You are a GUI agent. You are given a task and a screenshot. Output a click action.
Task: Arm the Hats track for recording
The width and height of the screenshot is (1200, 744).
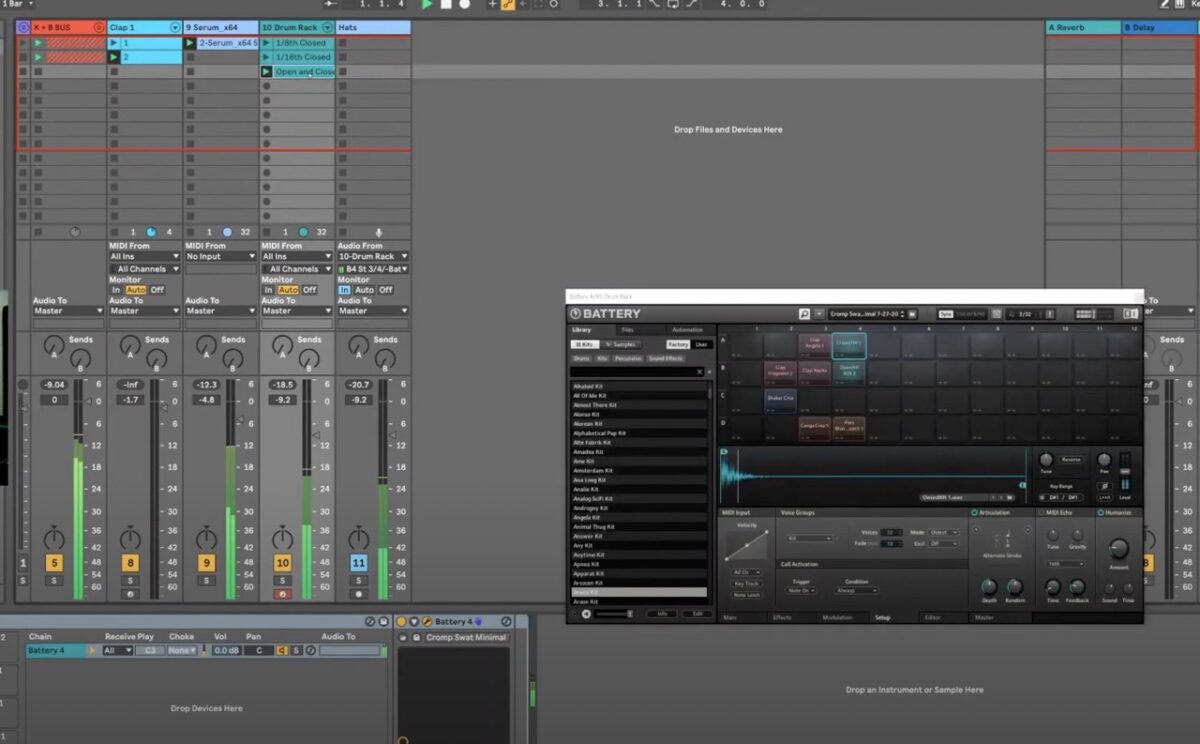(x=358, y=594)
